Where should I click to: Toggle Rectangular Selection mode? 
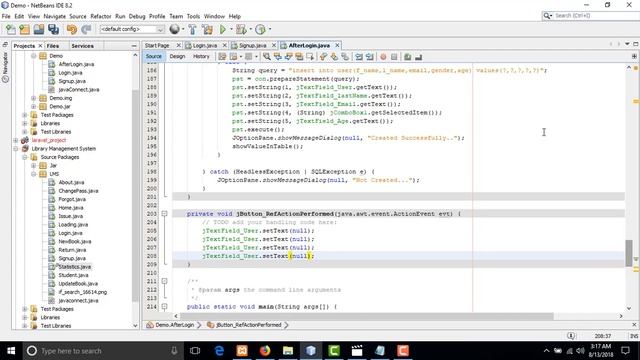click(x=310, y=57)
